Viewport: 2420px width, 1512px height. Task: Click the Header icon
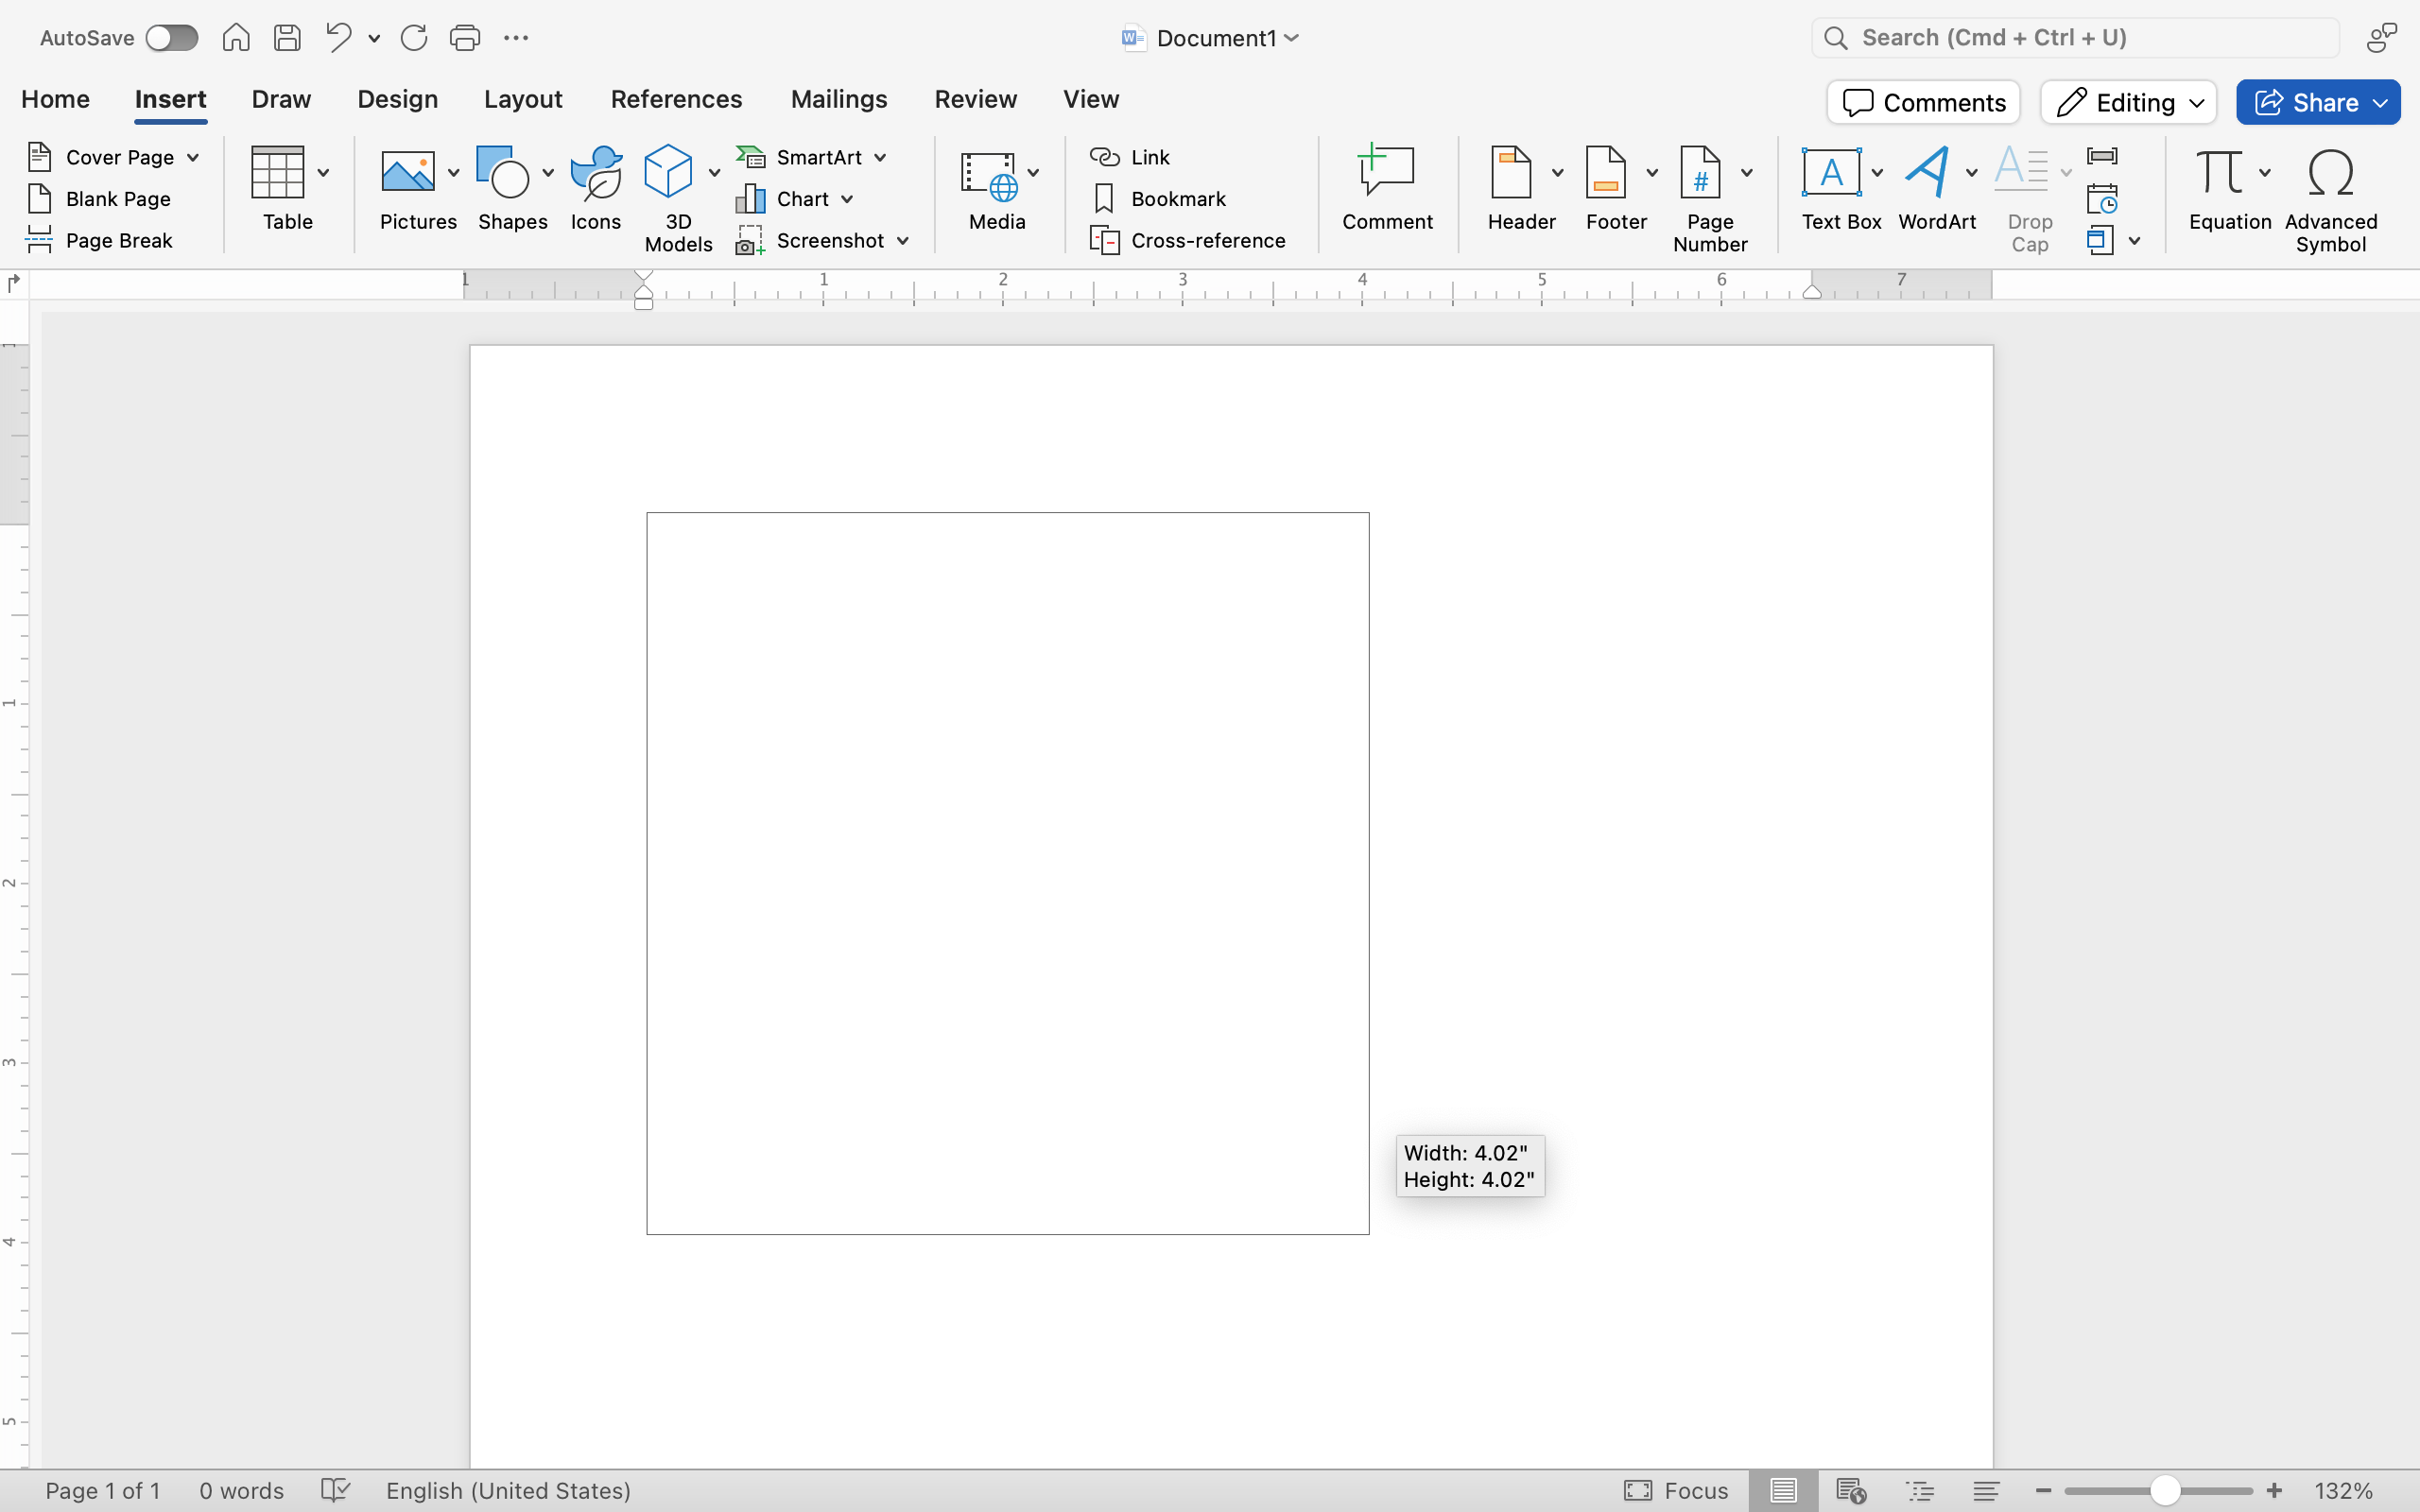(x=1511, y=172)
